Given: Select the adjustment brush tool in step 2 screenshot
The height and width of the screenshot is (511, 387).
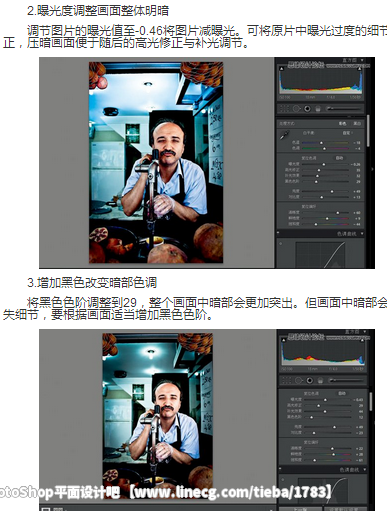Looking at the screenshot, I should pyautogui.click(x=343, y=109).
